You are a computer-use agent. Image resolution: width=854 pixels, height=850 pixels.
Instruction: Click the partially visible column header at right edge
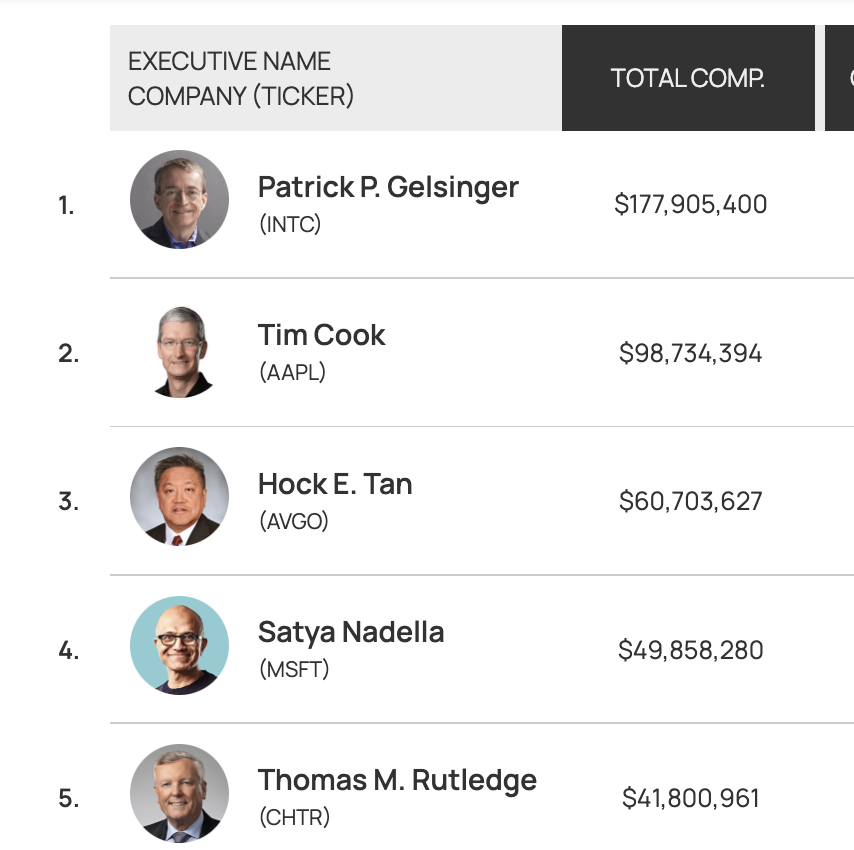(841, 78)
